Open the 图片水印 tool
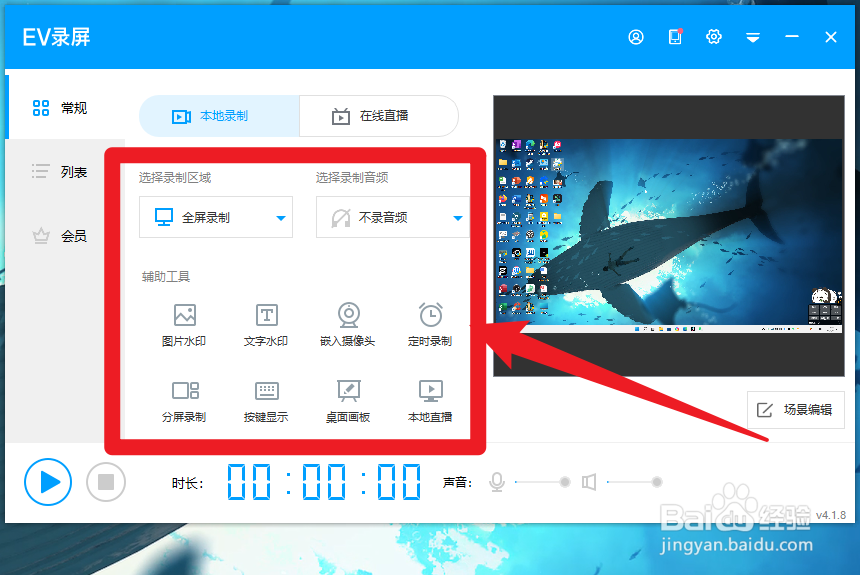 coord(184,325)
